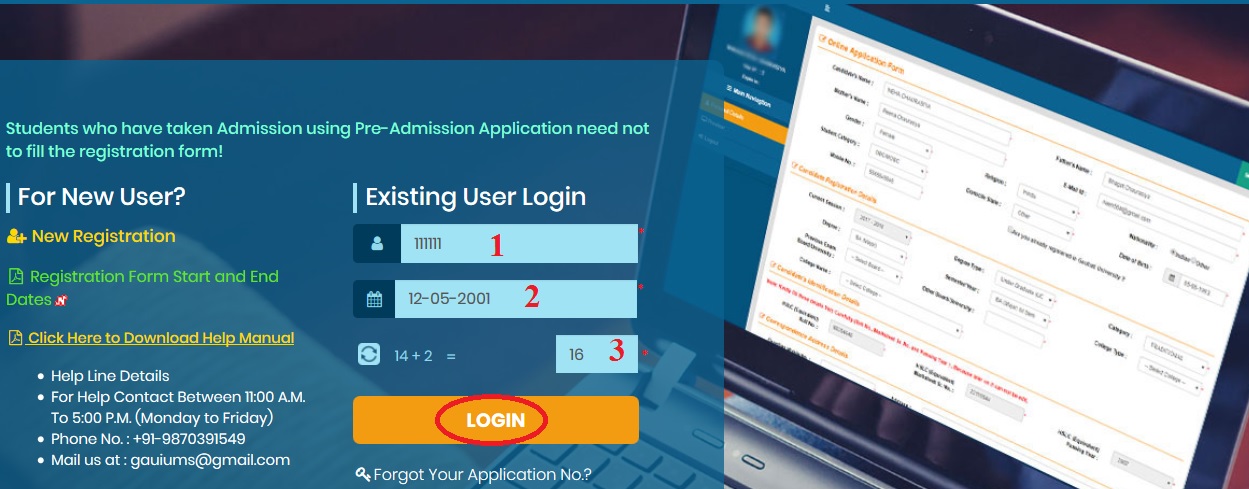Click the yellow PDF icon beside Help Manual
Screen dimensions: 1249x489
tap(15, 338)
